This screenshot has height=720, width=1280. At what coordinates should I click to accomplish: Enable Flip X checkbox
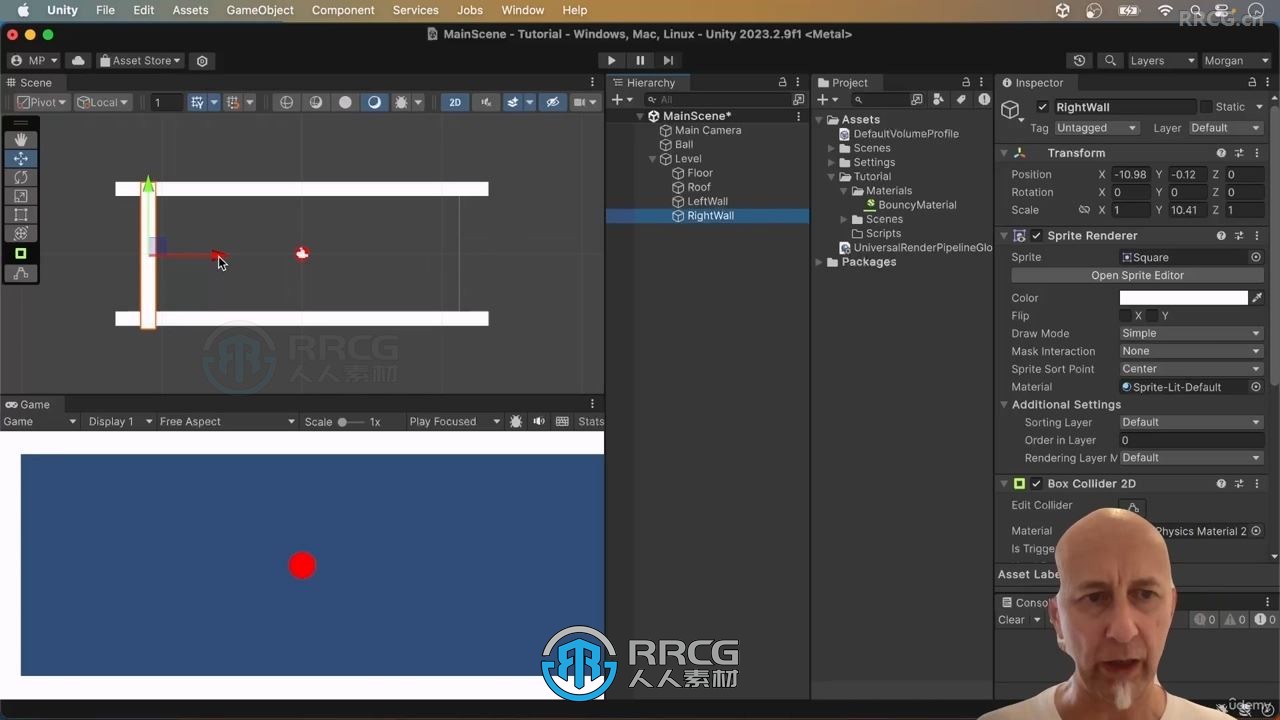coord(1126,316)
